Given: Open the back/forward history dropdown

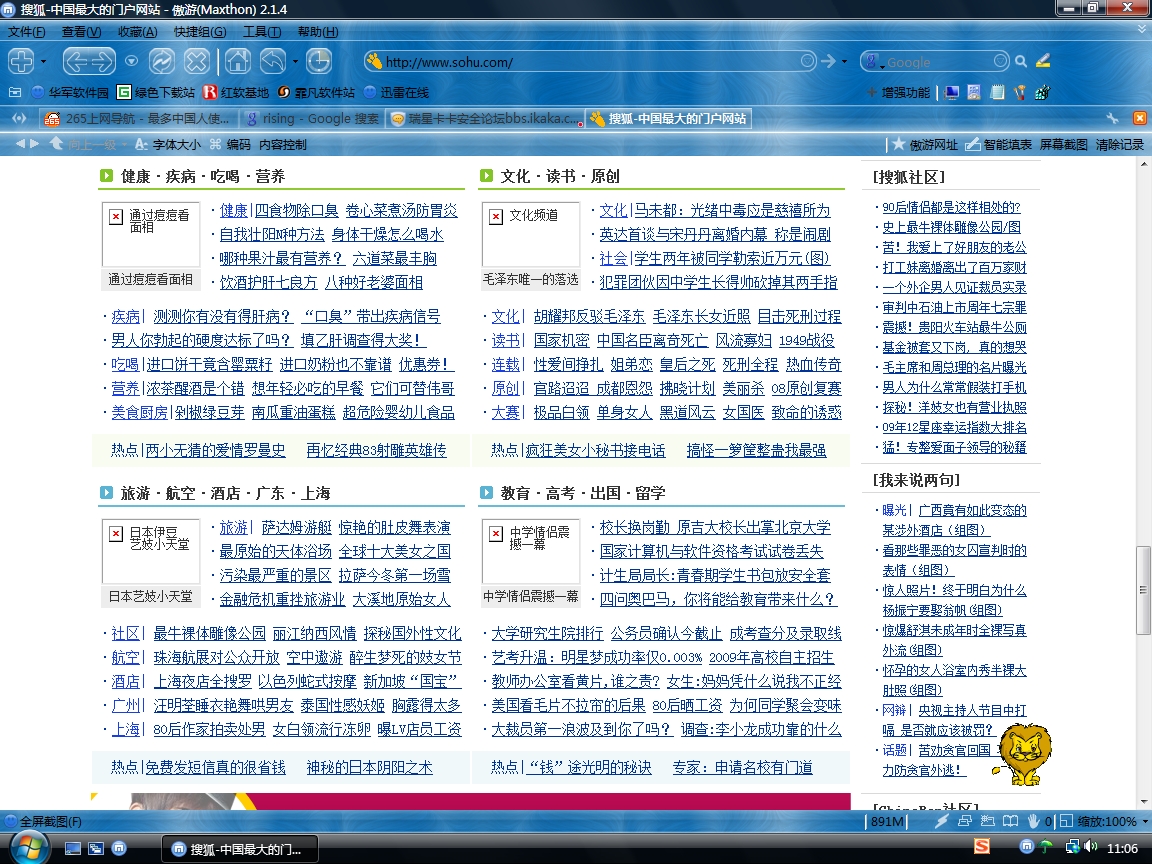Looking at the screenshot, I should (132, 61).
